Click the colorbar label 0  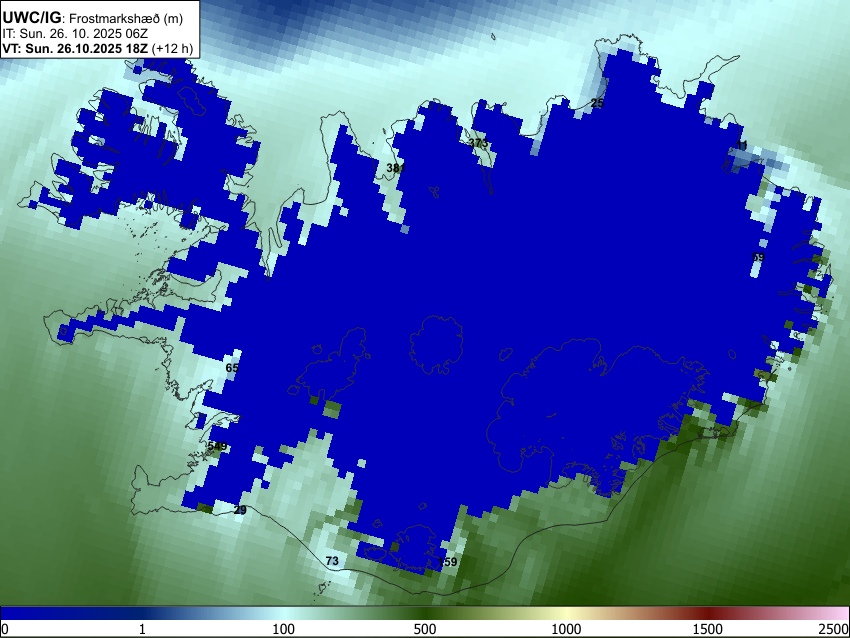click(5, 629)
